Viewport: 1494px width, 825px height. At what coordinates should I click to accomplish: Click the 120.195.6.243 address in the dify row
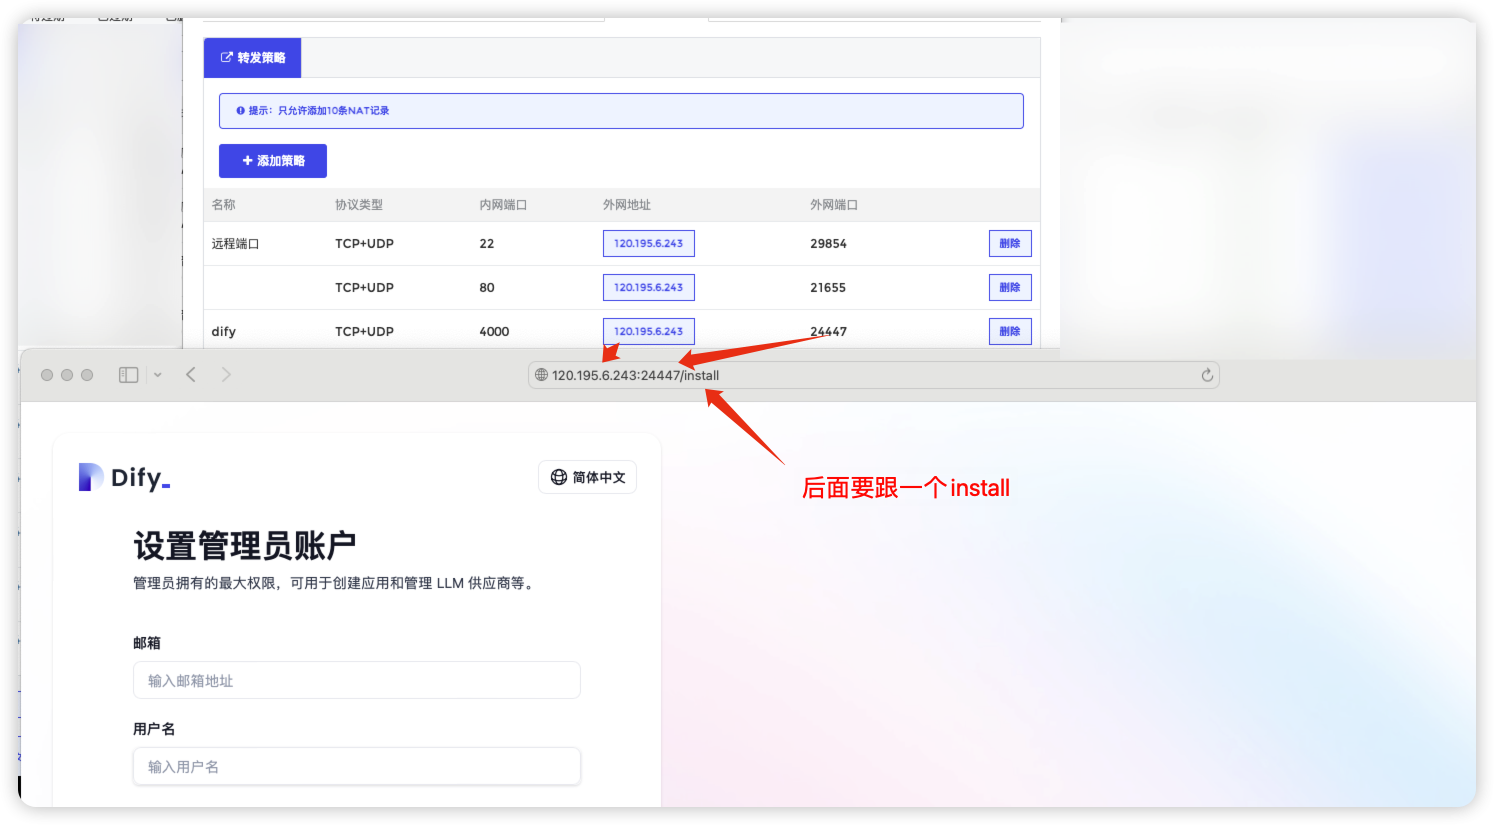pos(648,331)
